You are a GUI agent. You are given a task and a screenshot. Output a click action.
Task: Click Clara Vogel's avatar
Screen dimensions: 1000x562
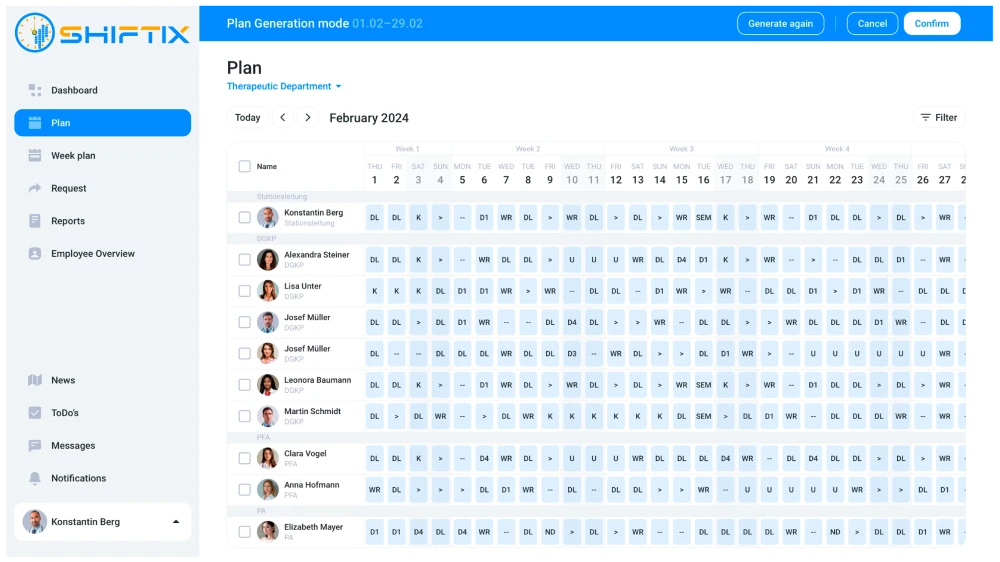click(x=268, y=458)
